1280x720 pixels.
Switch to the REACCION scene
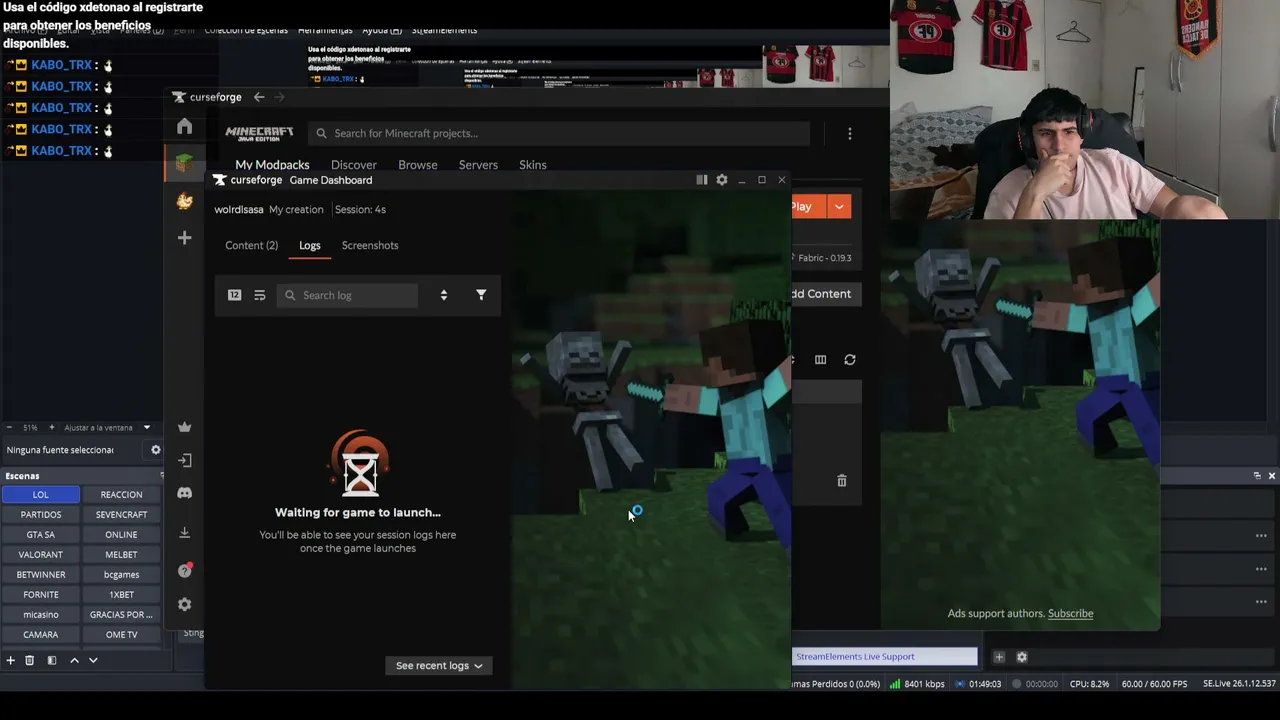[121, 495]
